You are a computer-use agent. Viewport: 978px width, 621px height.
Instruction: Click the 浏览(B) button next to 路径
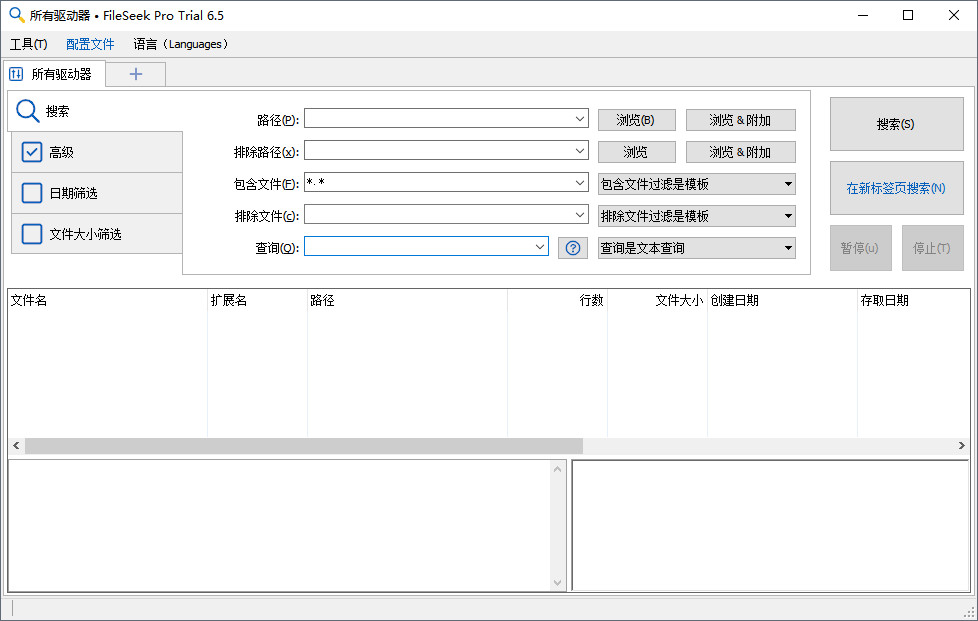(x=636, y=118)
